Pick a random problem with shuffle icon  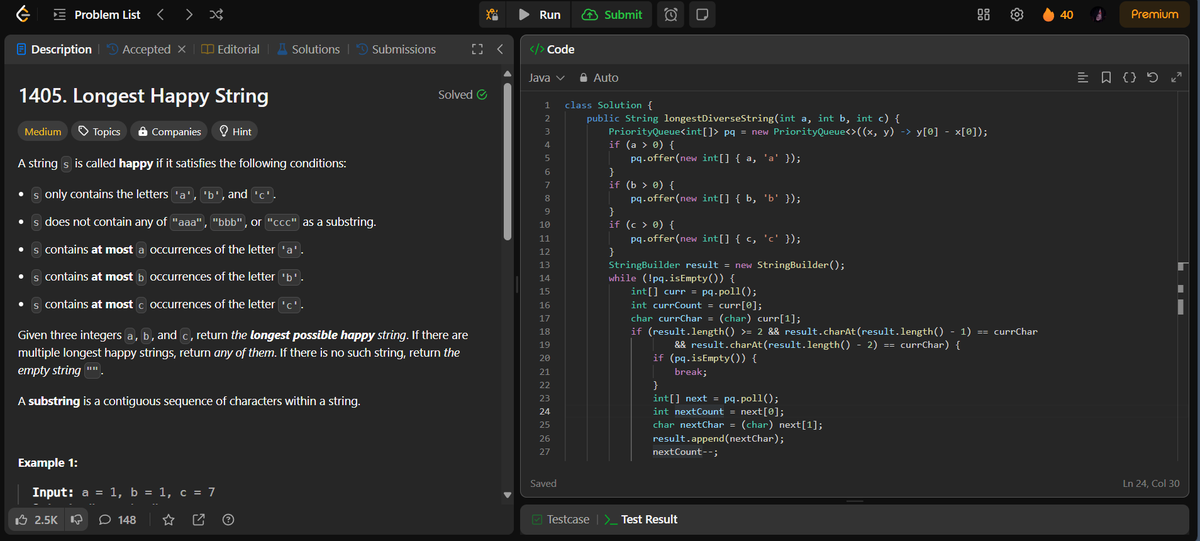click(217, 14)
